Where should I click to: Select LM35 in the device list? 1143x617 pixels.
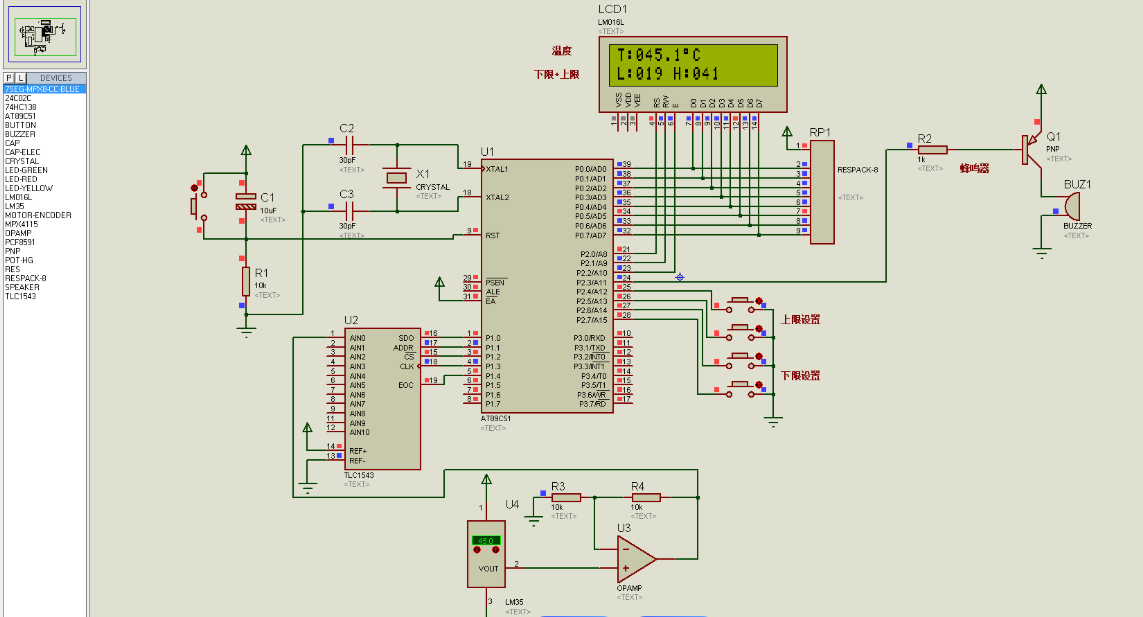[x=15, y=206]
